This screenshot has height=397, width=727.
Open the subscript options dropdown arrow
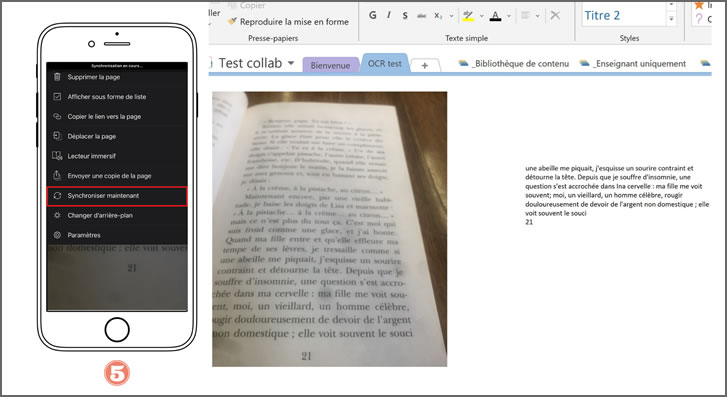point(451,16)
